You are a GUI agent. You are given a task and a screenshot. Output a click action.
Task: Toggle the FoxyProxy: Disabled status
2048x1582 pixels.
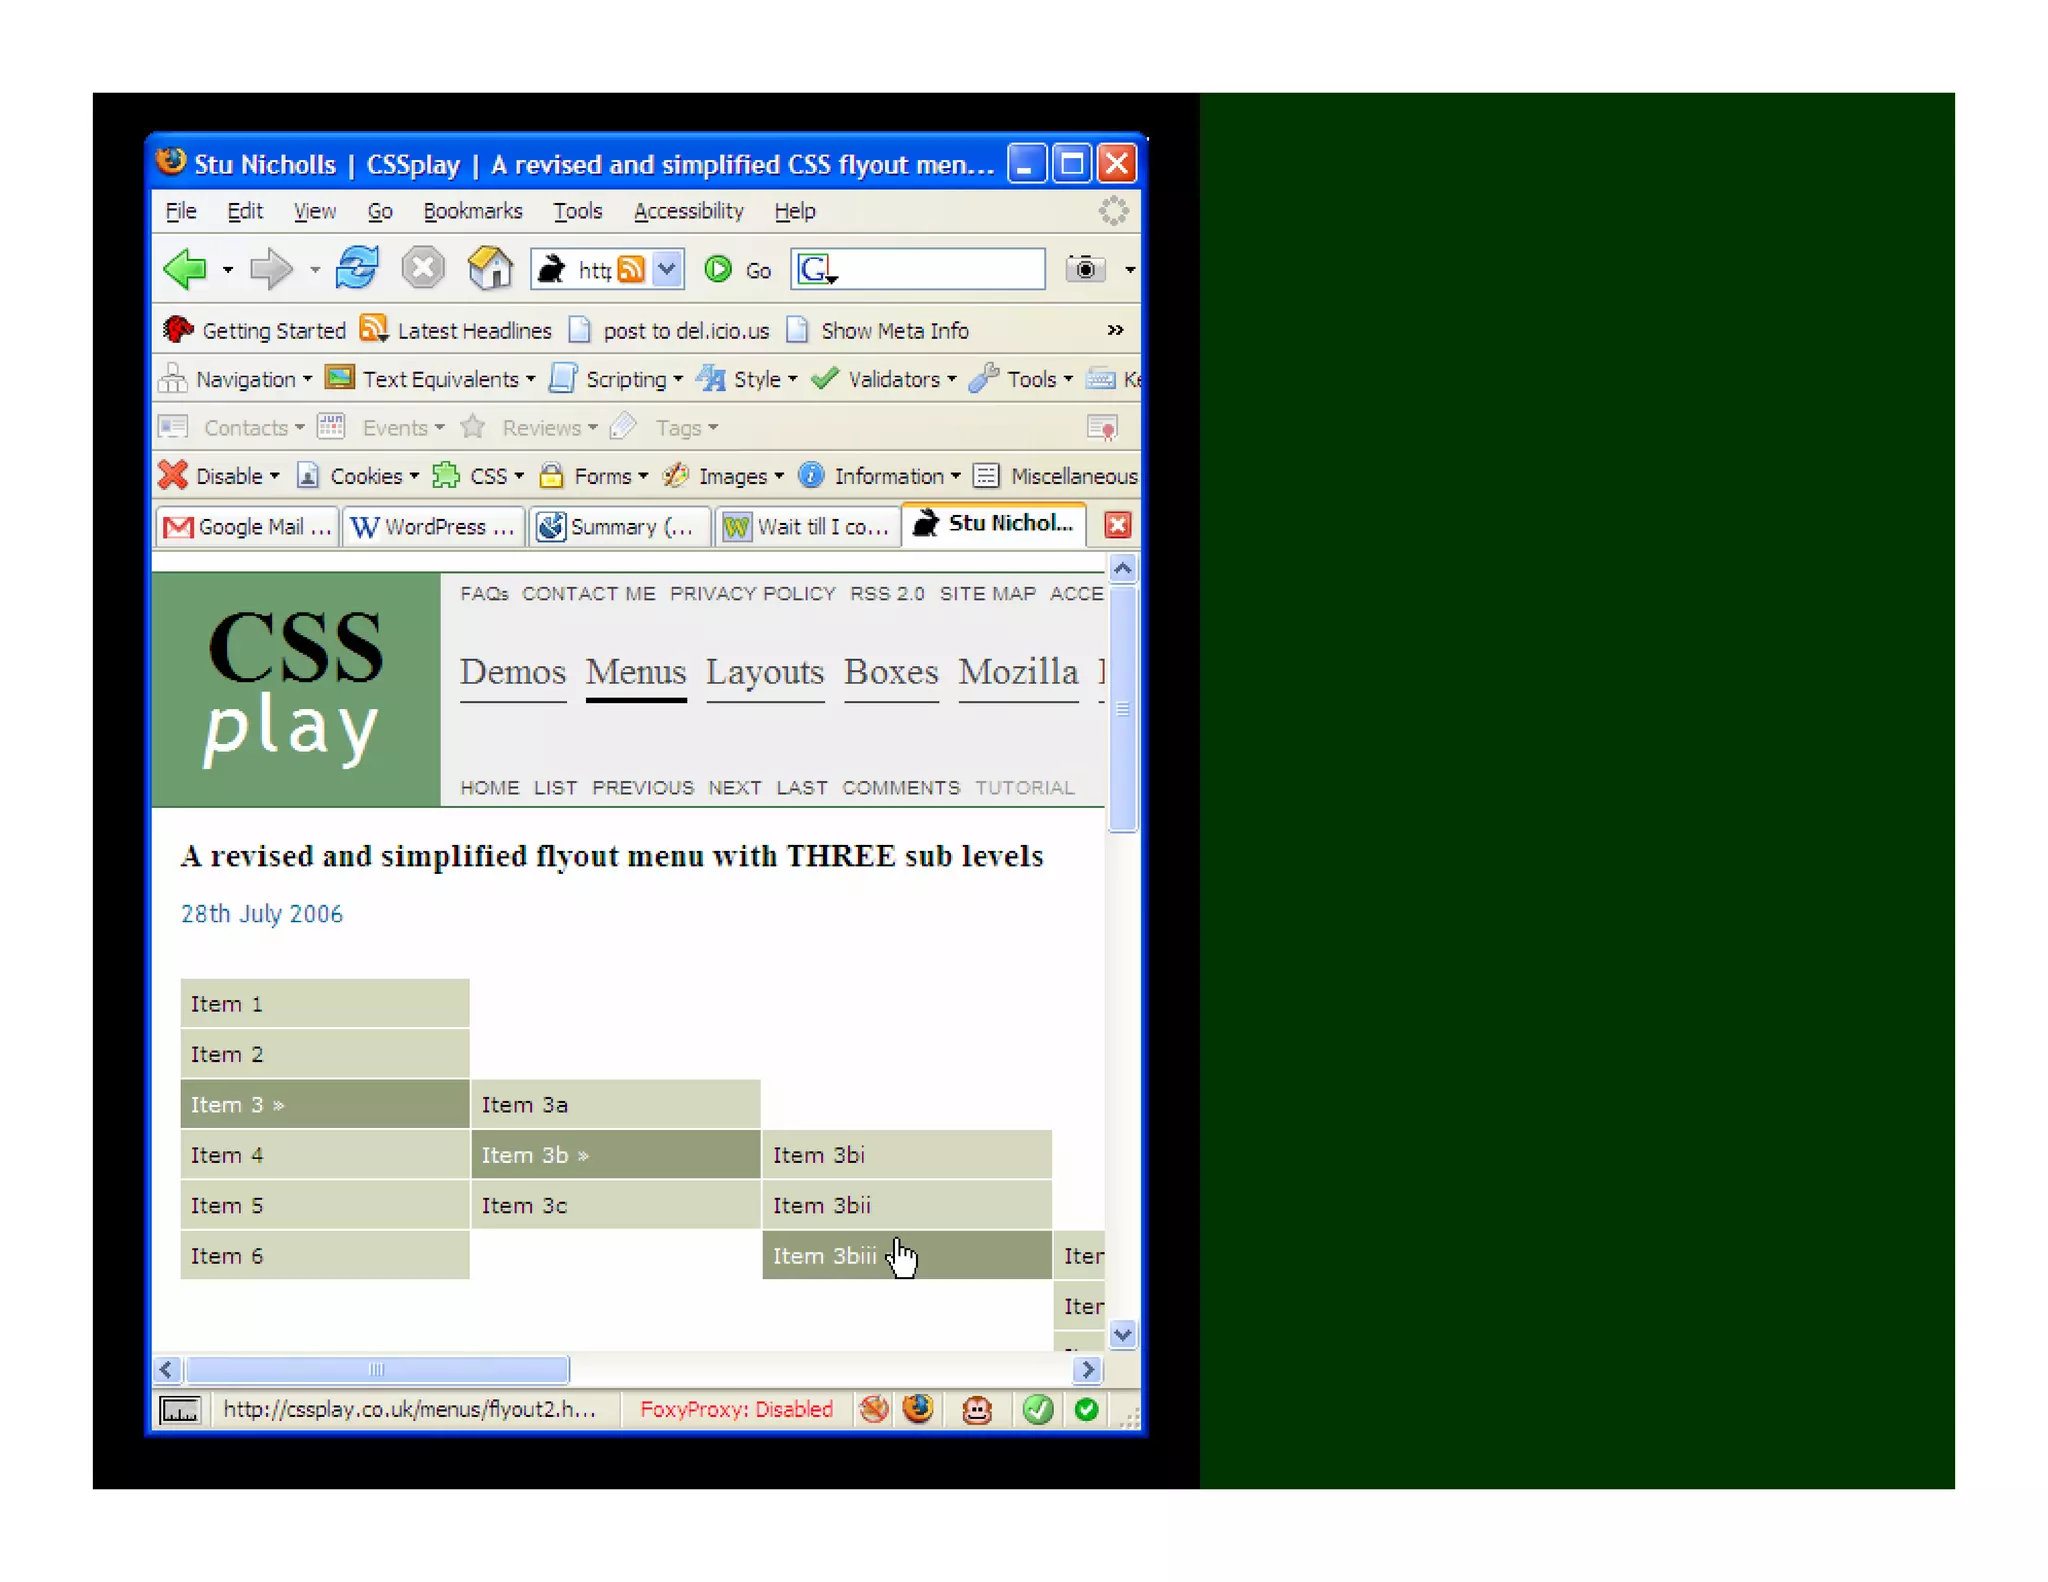736,1409
